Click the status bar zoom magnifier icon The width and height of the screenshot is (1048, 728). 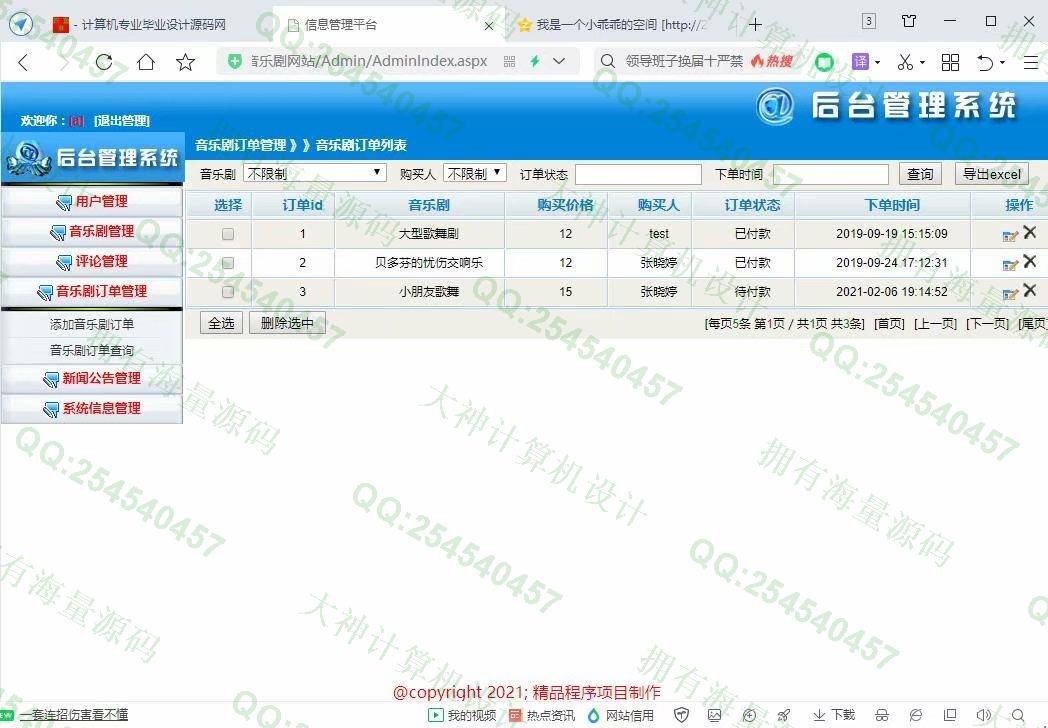pyautogui.click(x=1018, y=715)
